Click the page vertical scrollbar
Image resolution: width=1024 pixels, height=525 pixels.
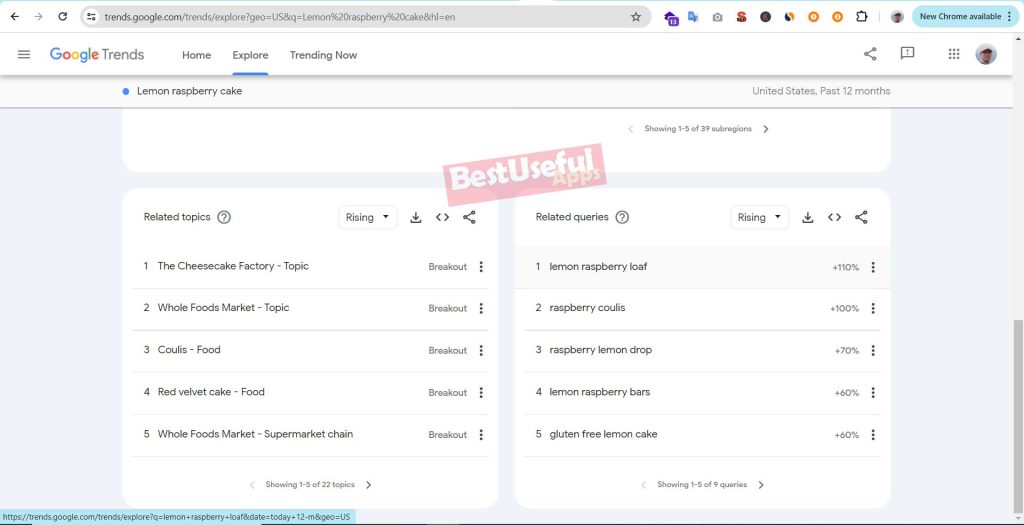[x=1018, y=415]
